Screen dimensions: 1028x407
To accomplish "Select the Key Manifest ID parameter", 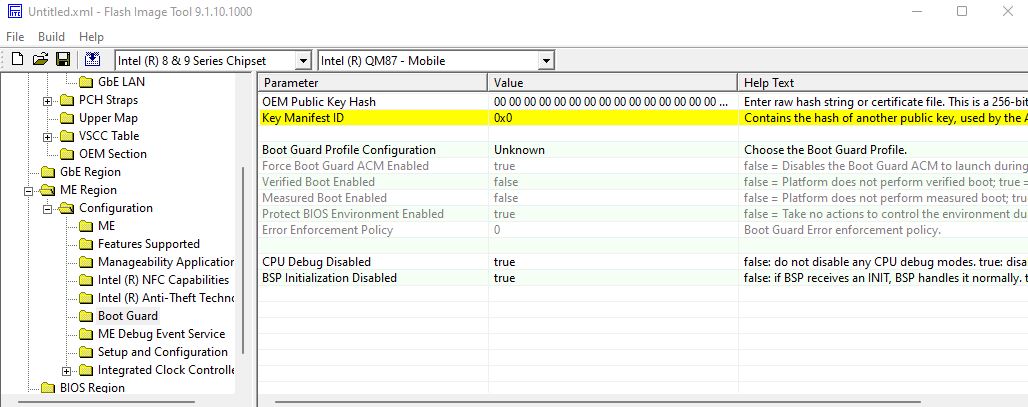I will 302,118.
